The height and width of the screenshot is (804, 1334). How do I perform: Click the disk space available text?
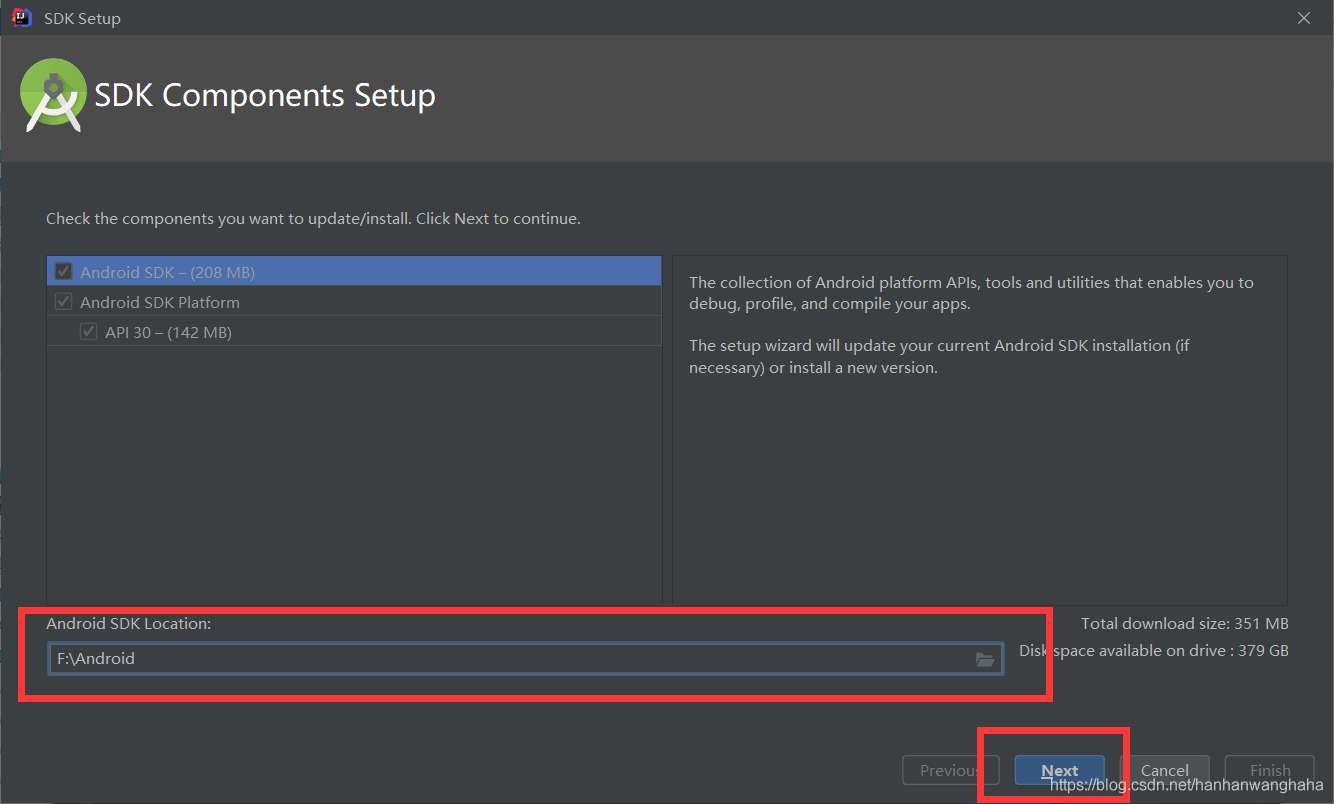pos(1153,650)
